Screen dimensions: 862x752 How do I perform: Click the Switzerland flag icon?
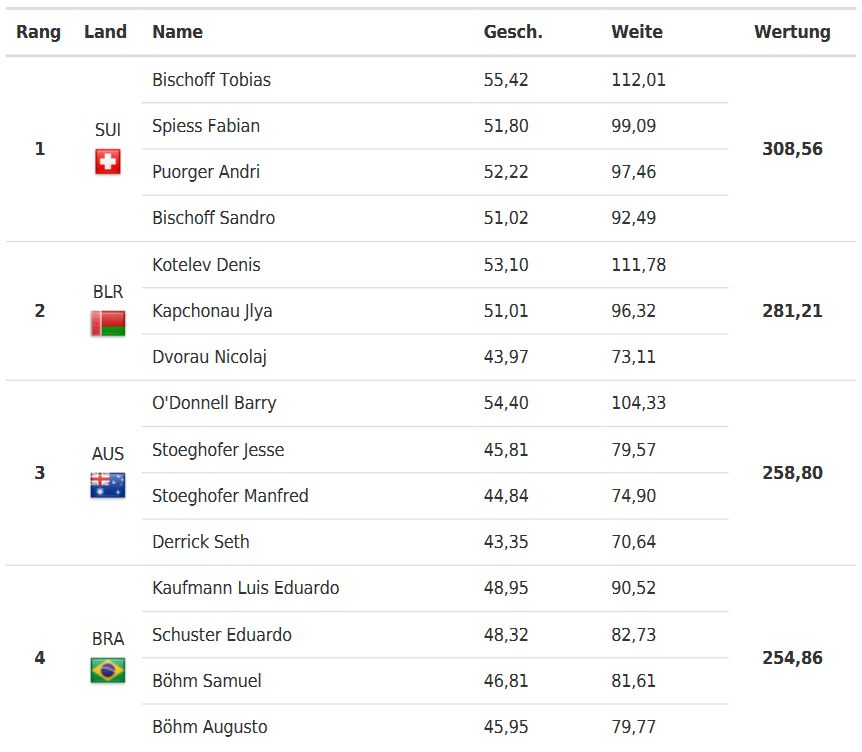tap(108, 162)
